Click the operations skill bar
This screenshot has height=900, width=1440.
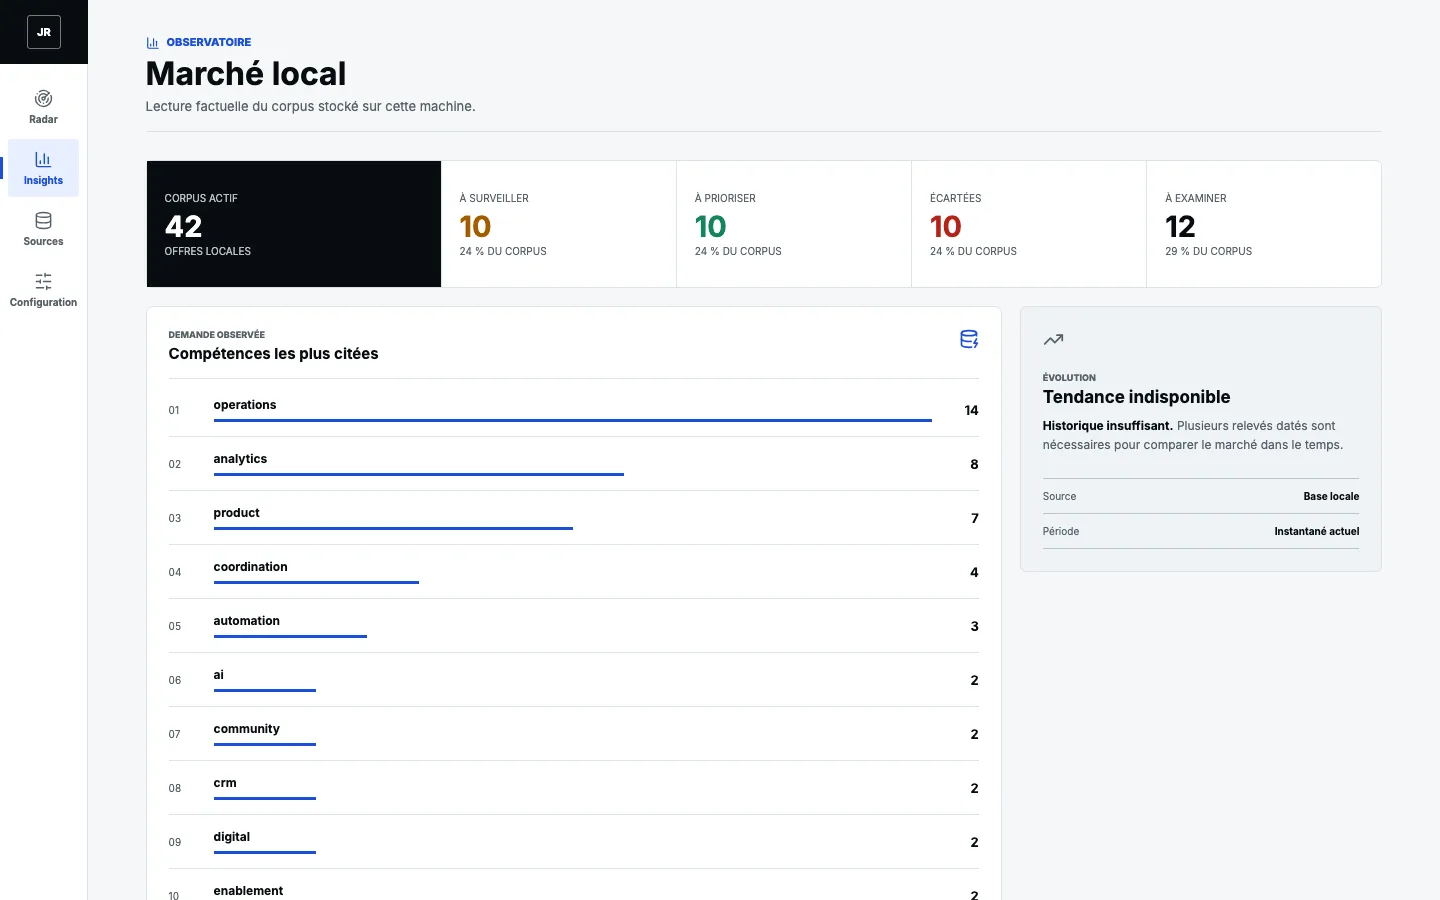573,421
